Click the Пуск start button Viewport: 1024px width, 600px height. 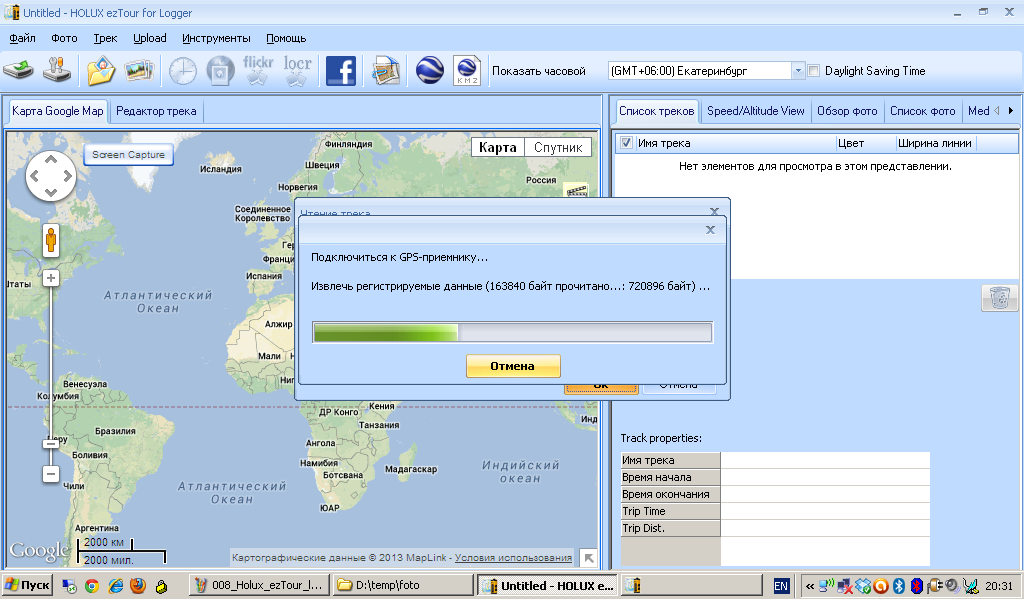click(x=27, y=585)
